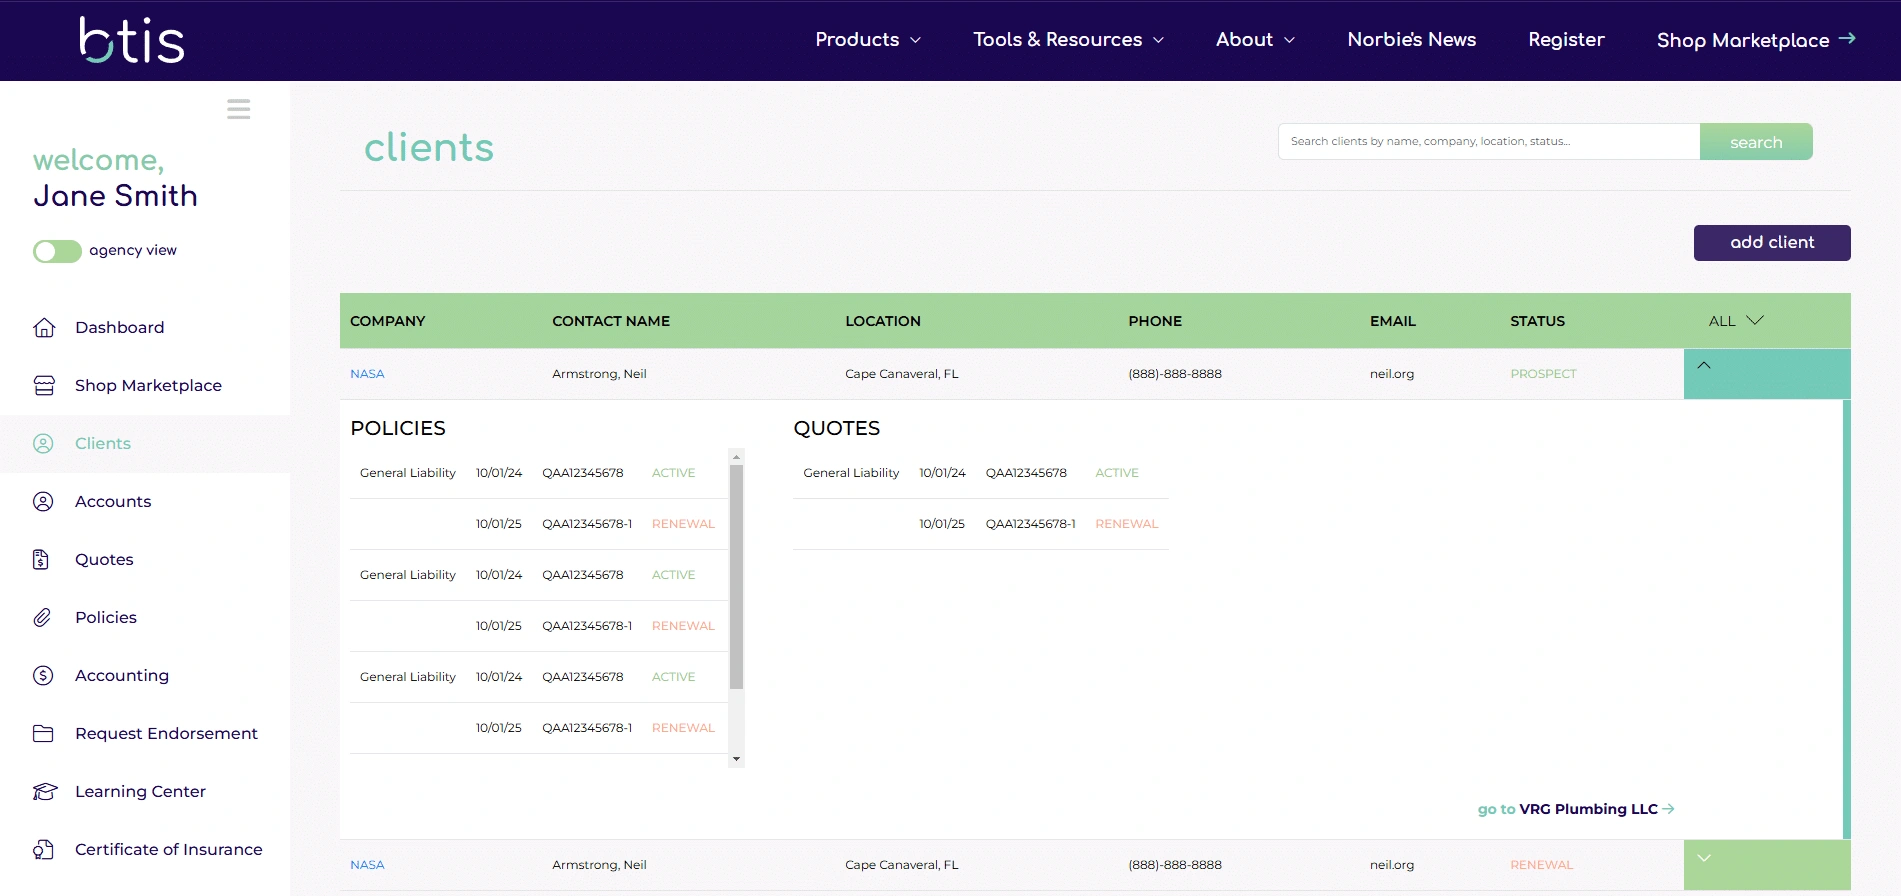Click the Learning Center graduation cap icon
Image resolution: width=1901 pixels, height=896 pixels.
[44, 792]
